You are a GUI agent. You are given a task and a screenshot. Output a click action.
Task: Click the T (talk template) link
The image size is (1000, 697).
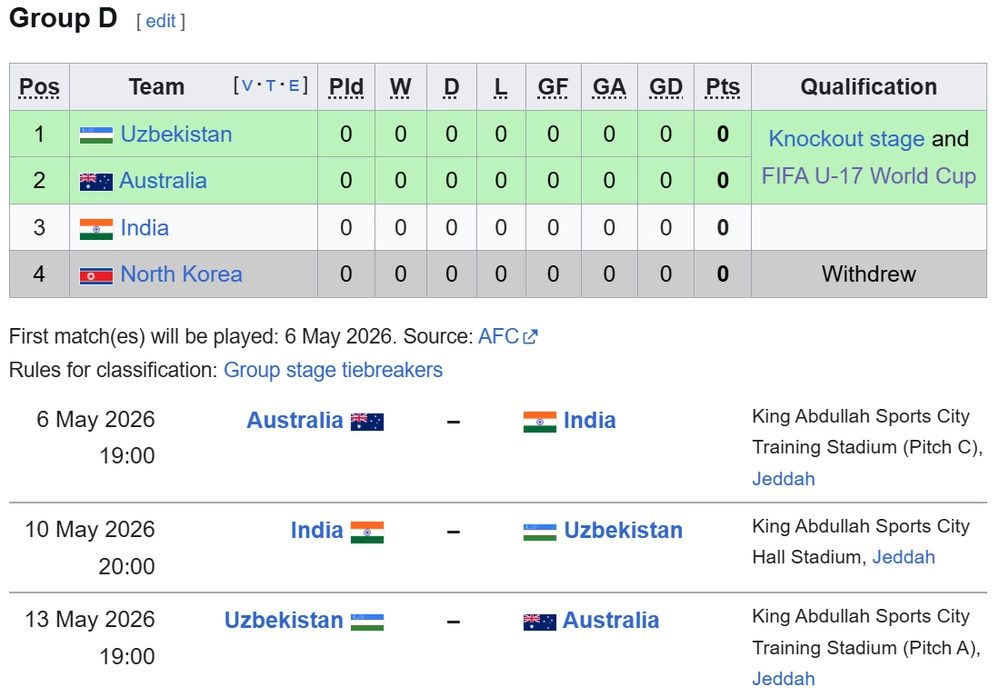[x=272, y=86]
